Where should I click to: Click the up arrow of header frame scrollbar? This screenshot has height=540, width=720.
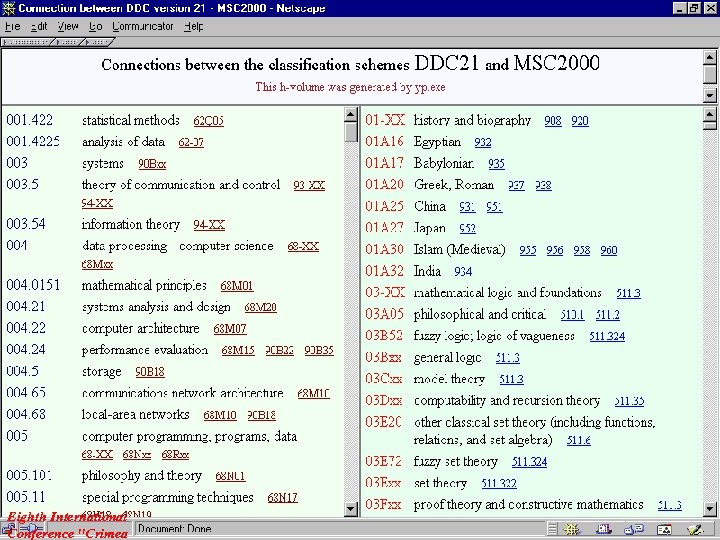[710, 58]
